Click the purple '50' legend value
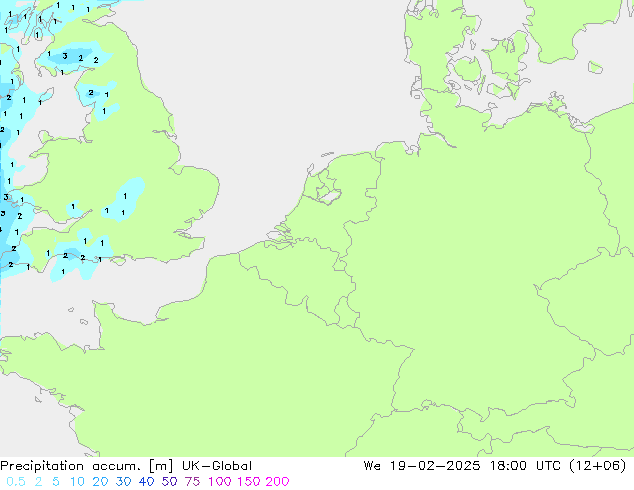 tap(169, 482)
